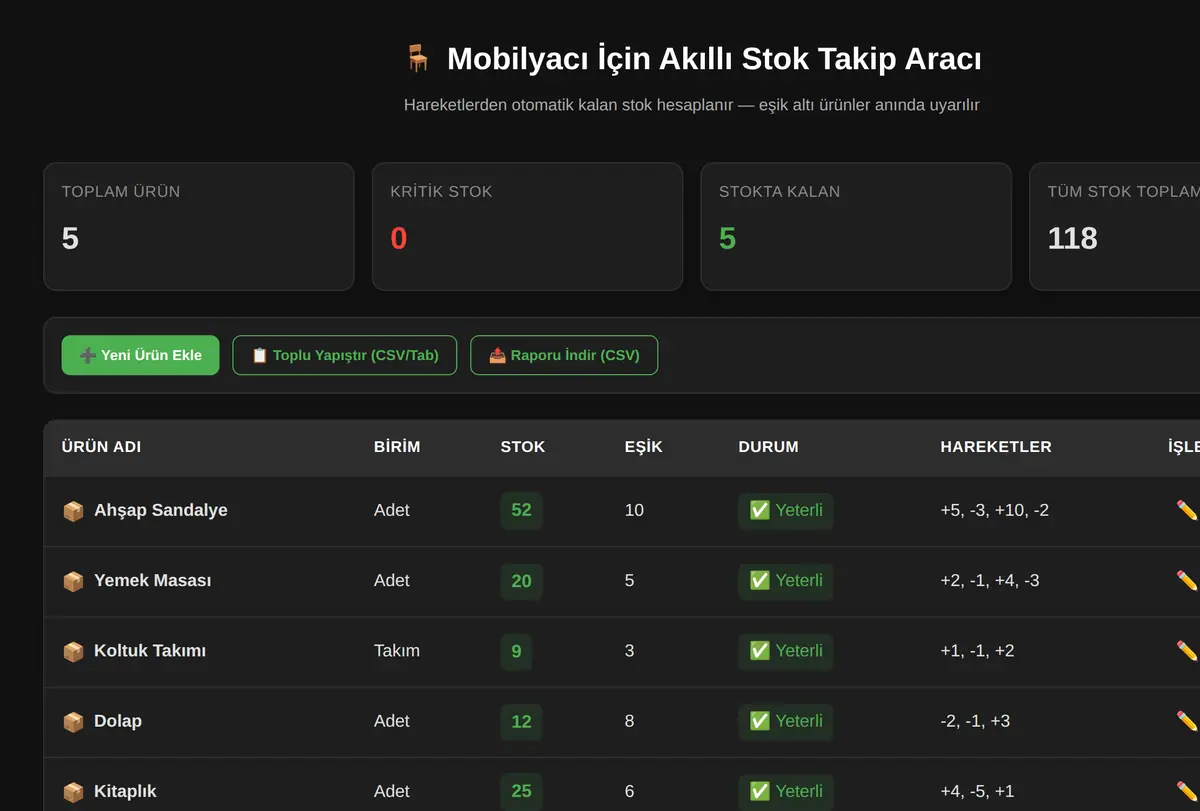The image size is (1200, 811).
Task: Click the DURUM column header
Action: tap(768, 447)
